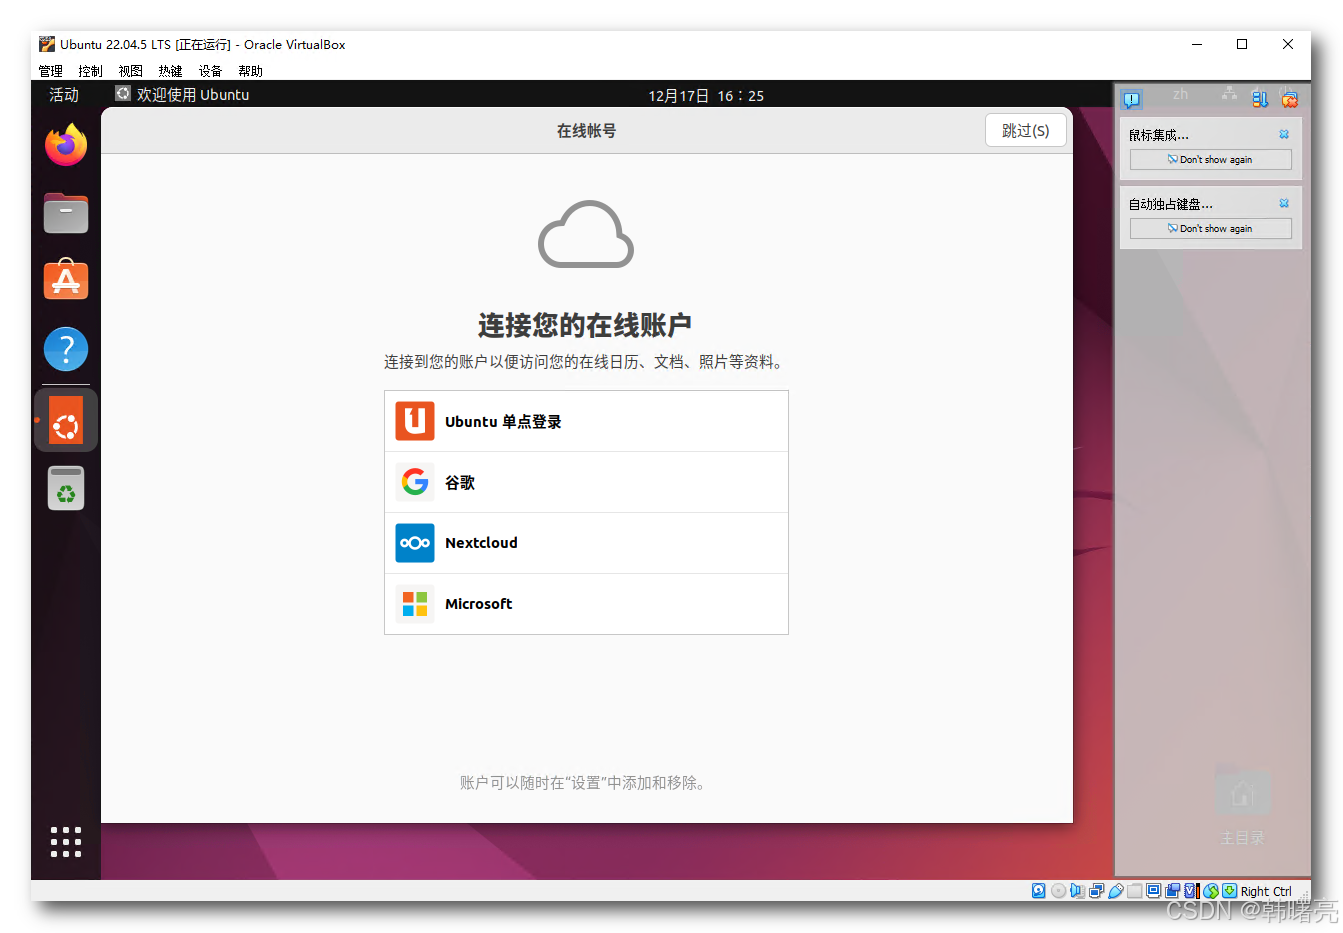Select the Nextcloud account provider
The height and width of the screenshot is (933, 1343).
tap(586, 542)
